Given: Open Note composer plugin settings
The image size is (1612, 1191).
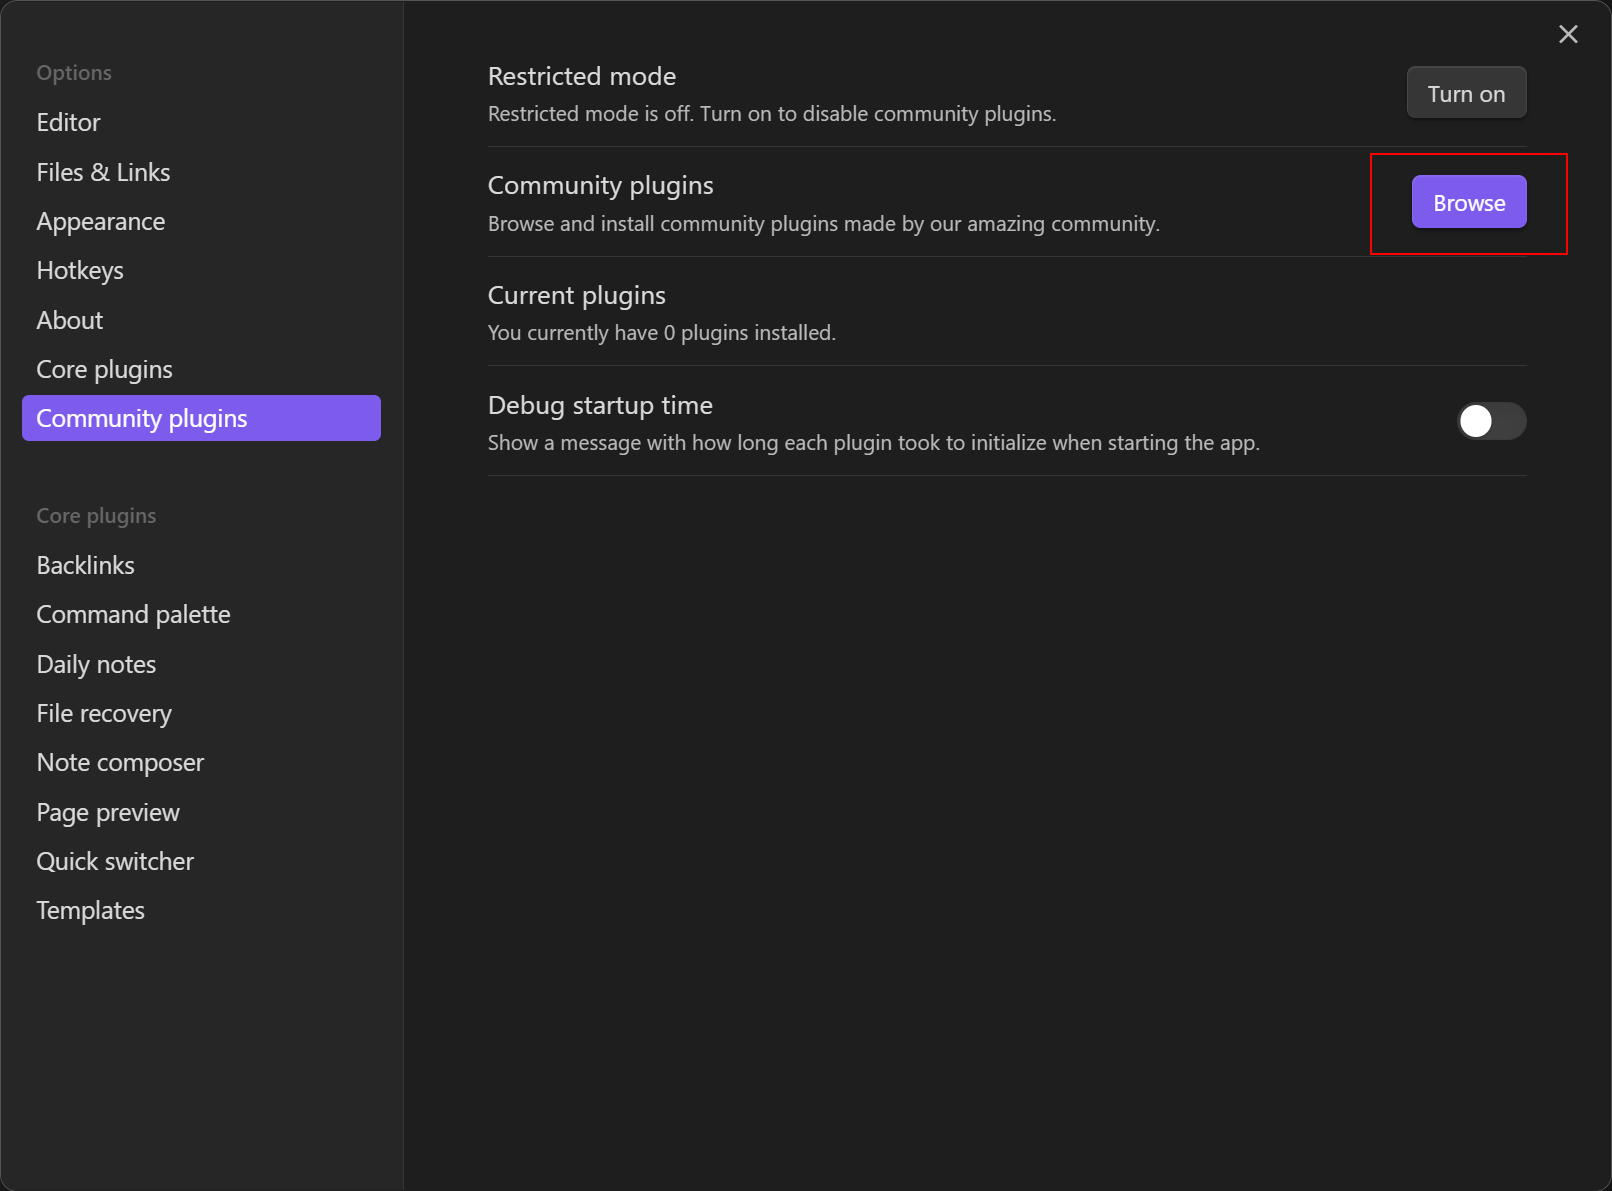Looking at the screenshot, I should (x=201, y=762).
